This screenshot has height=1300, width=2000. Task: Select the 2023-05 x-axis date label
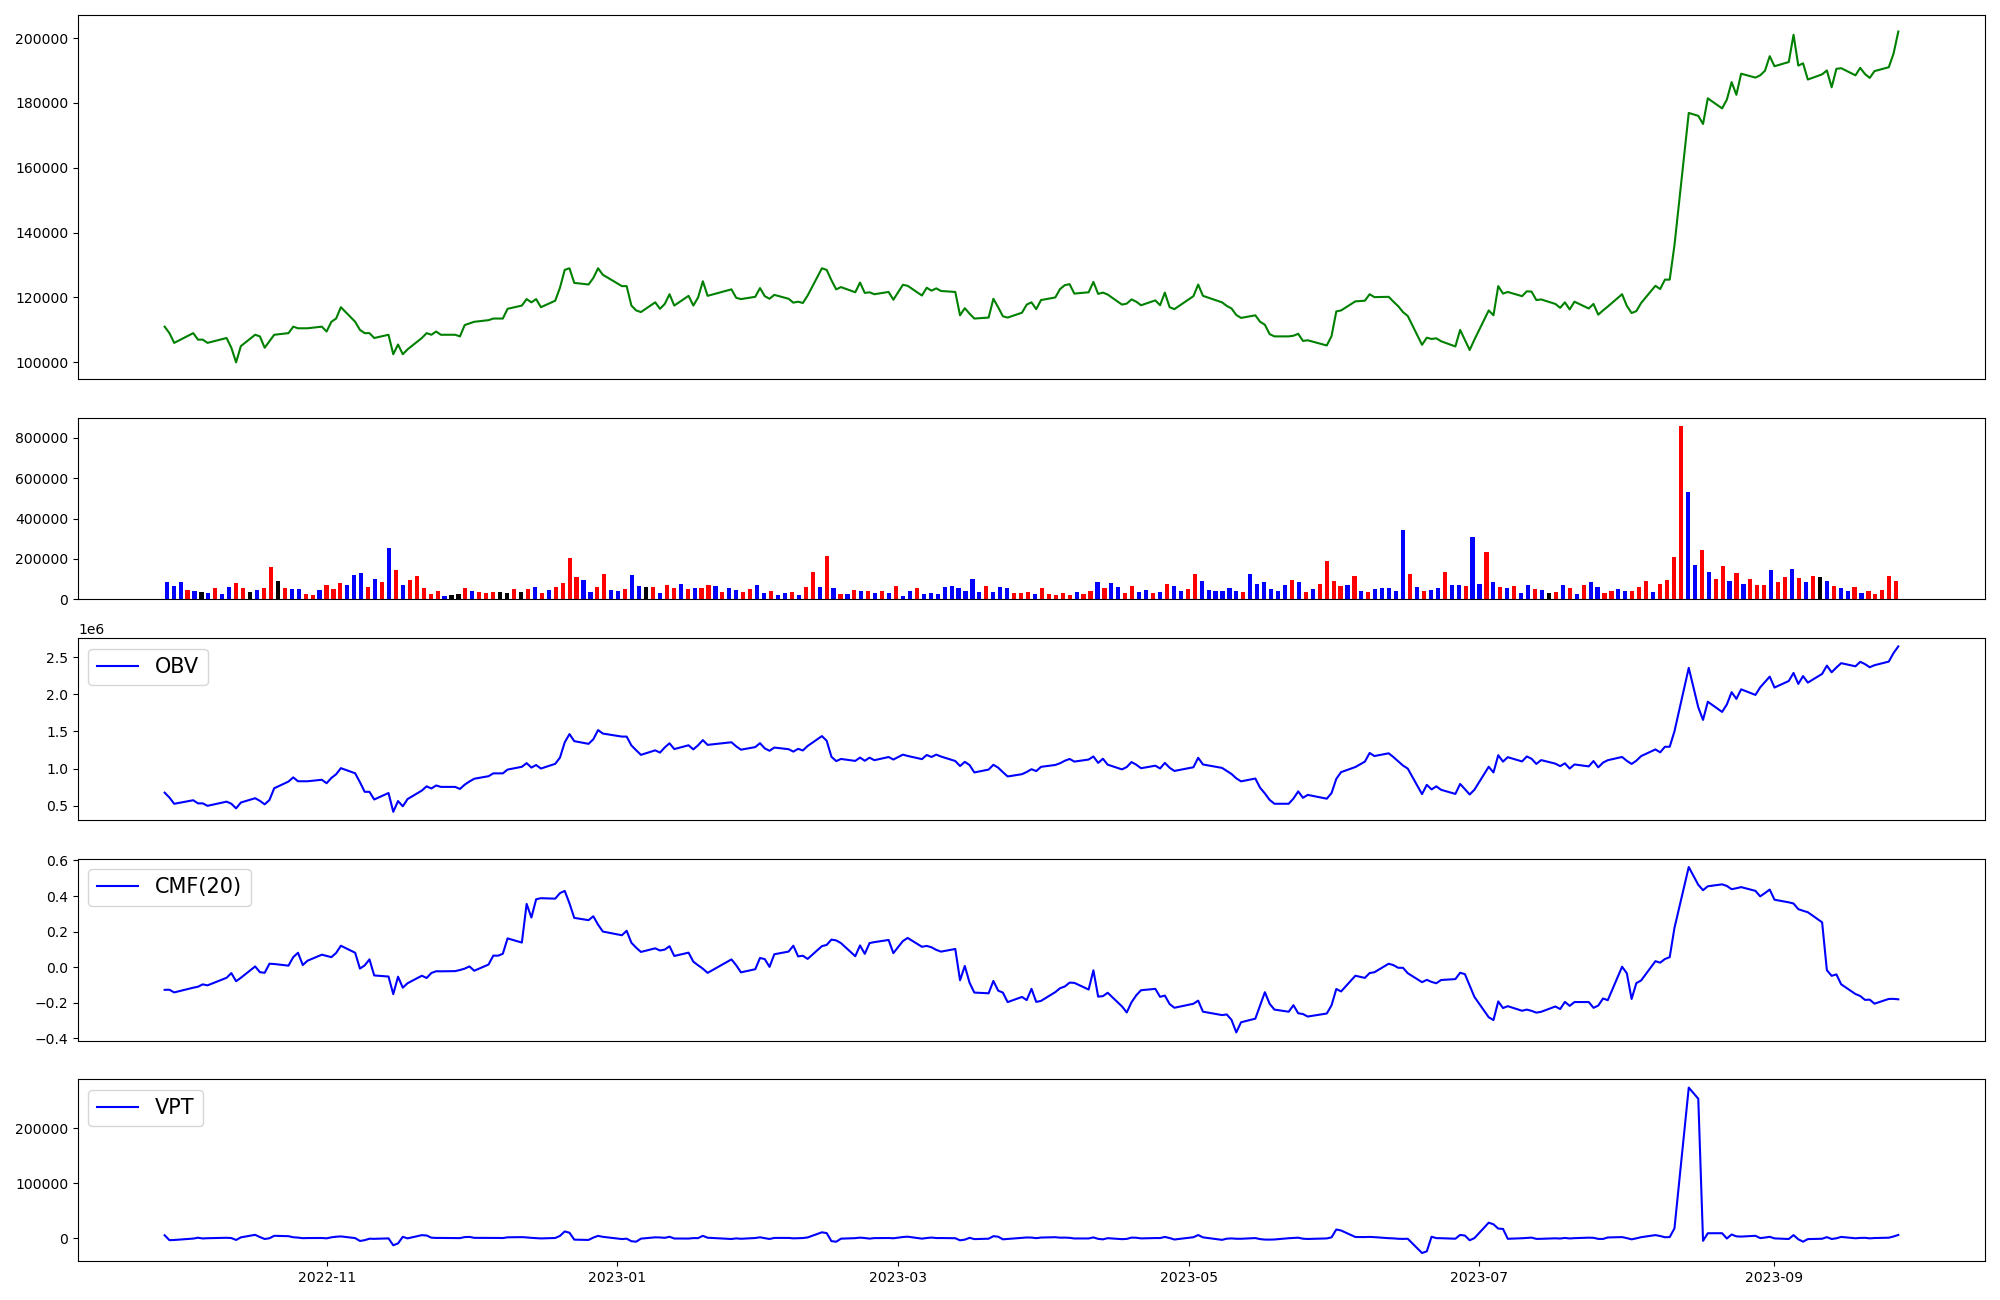[1189, 1277]
